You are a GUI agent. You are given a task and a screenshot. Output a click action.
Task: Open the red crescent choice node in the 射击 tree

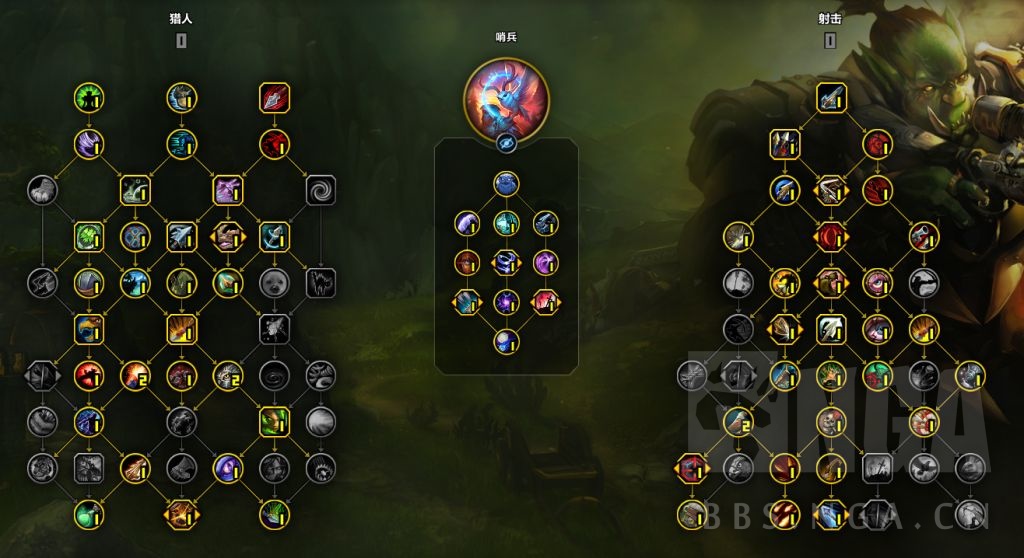tap(831, 237)
